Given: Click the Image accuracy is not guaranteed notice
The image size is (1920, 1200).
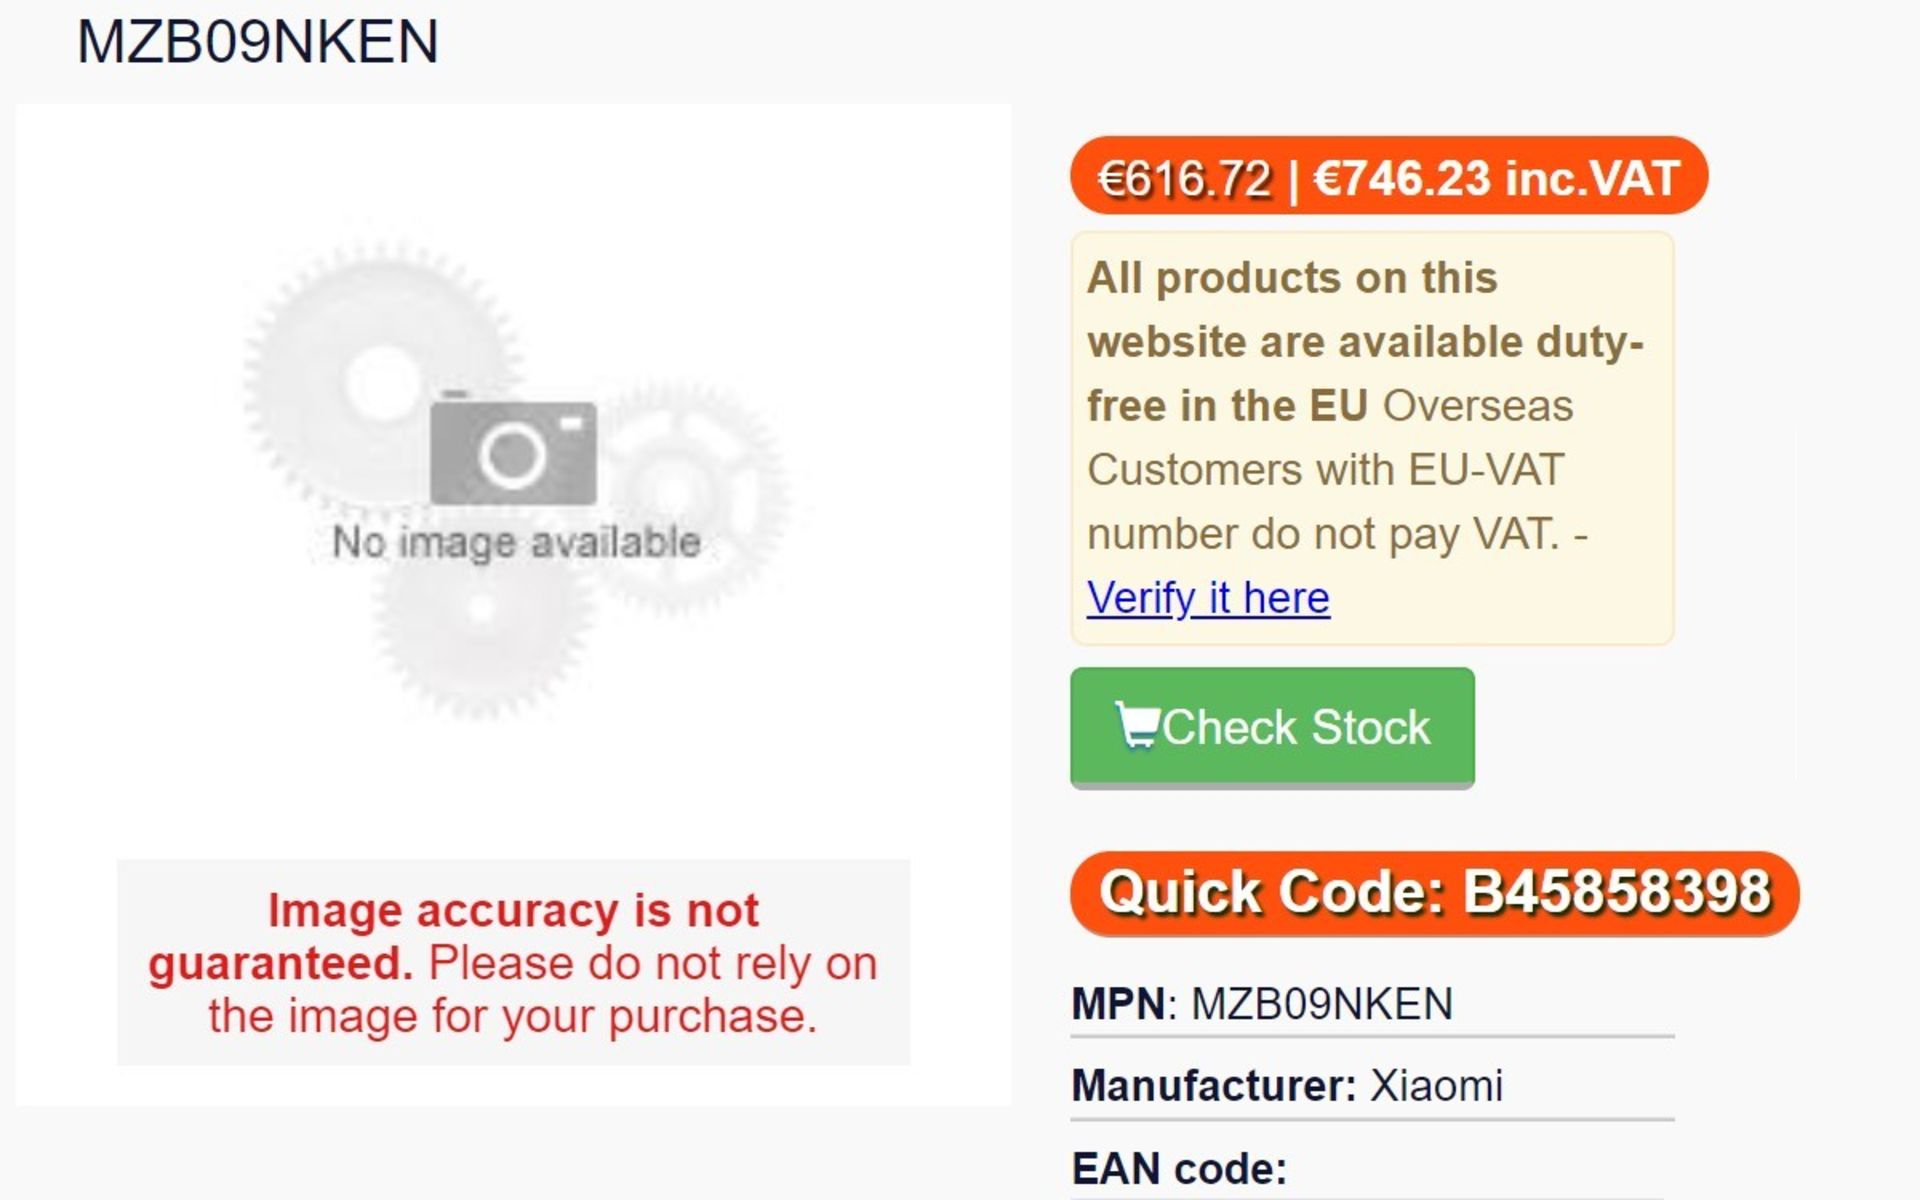Looking at the screenshot, I should click(513, 962).
